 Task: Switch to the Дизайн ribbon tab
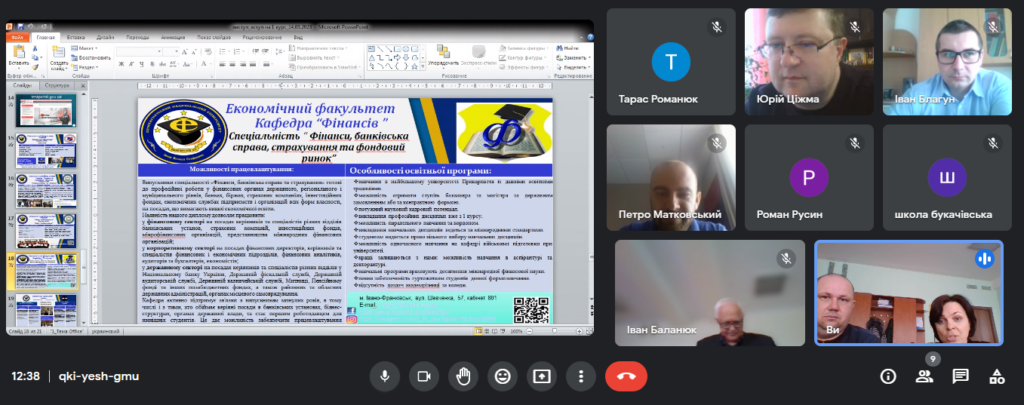coord(106,36)
